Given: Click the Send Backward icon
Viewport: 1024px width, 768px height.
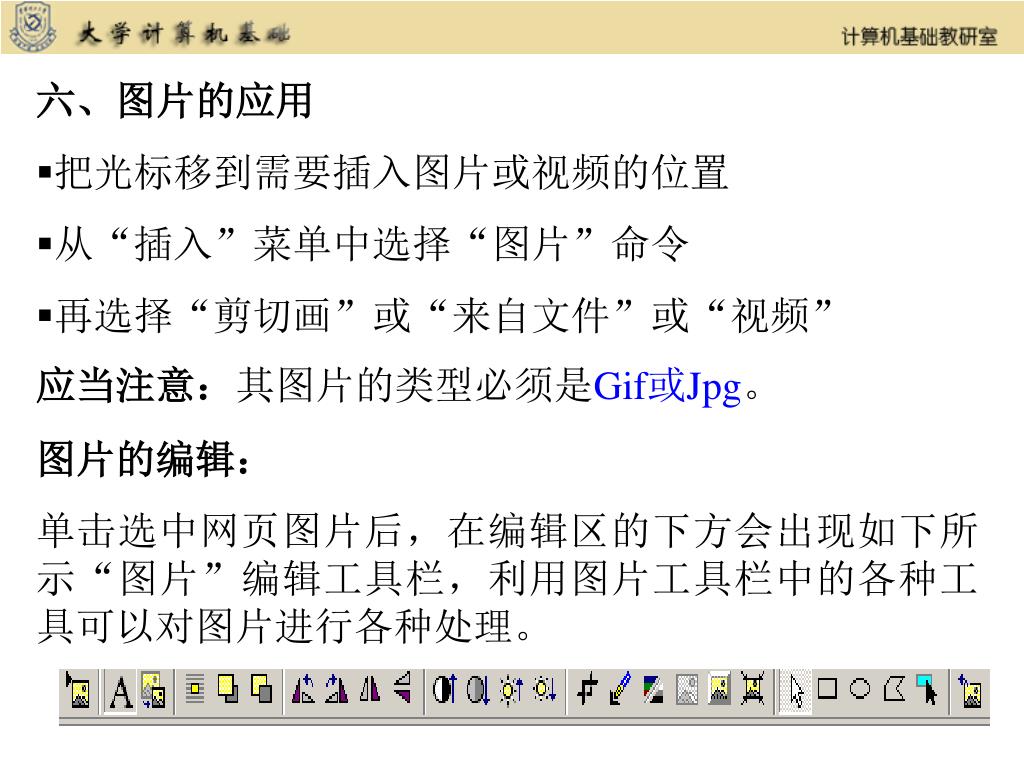Looking at the screenshot, I should click(x=262, y=690).
